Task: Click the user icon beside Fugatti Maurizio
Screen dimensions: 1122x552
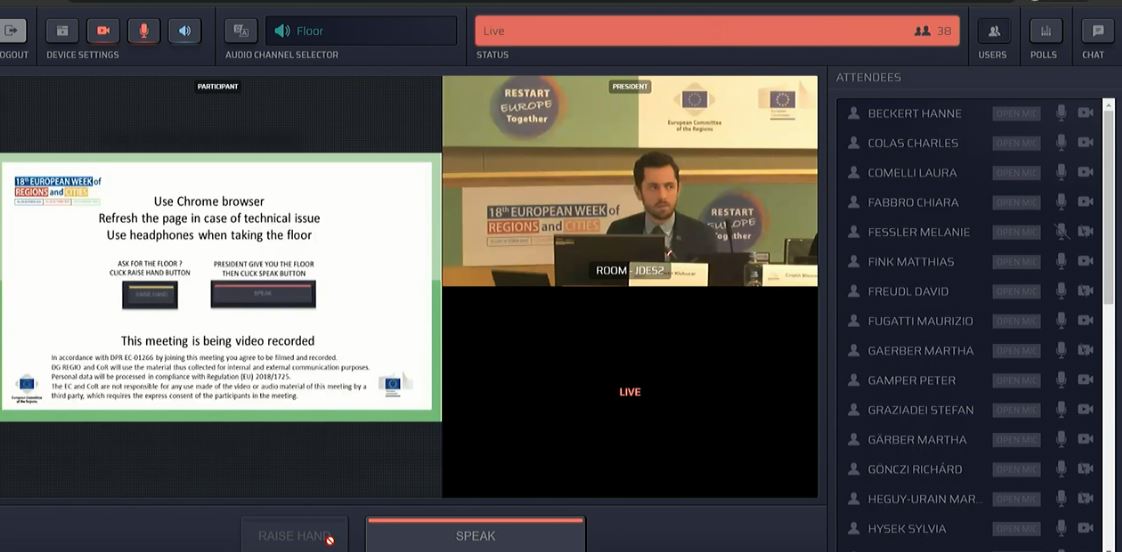Action: point(853,321)
